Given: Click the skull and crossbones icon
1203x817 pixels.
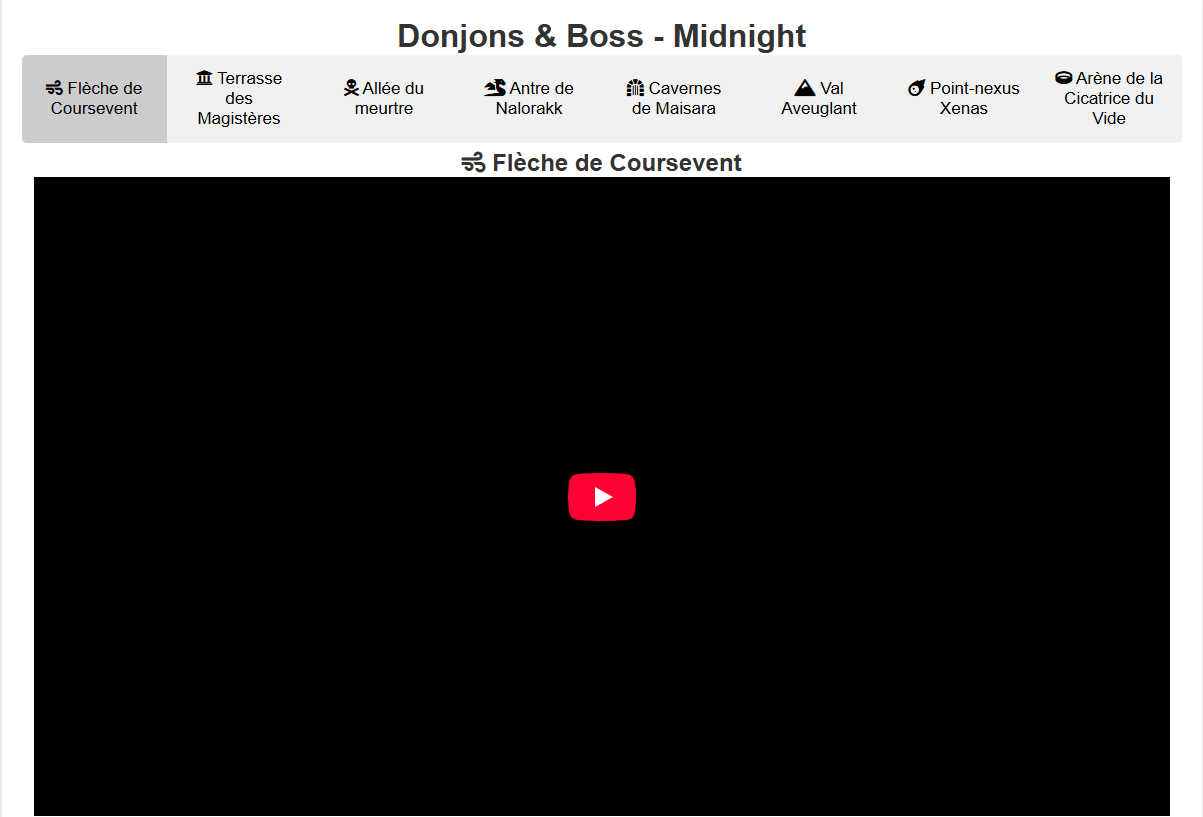Looking at the screenshot, I should (351, 88).
